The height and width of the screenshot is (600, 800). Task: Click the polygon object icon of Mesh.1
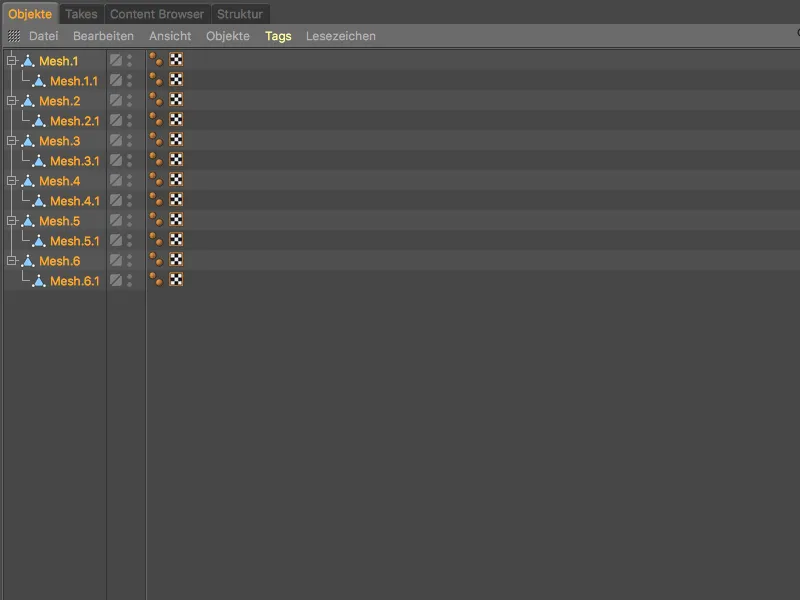click(x=28, y=61)
